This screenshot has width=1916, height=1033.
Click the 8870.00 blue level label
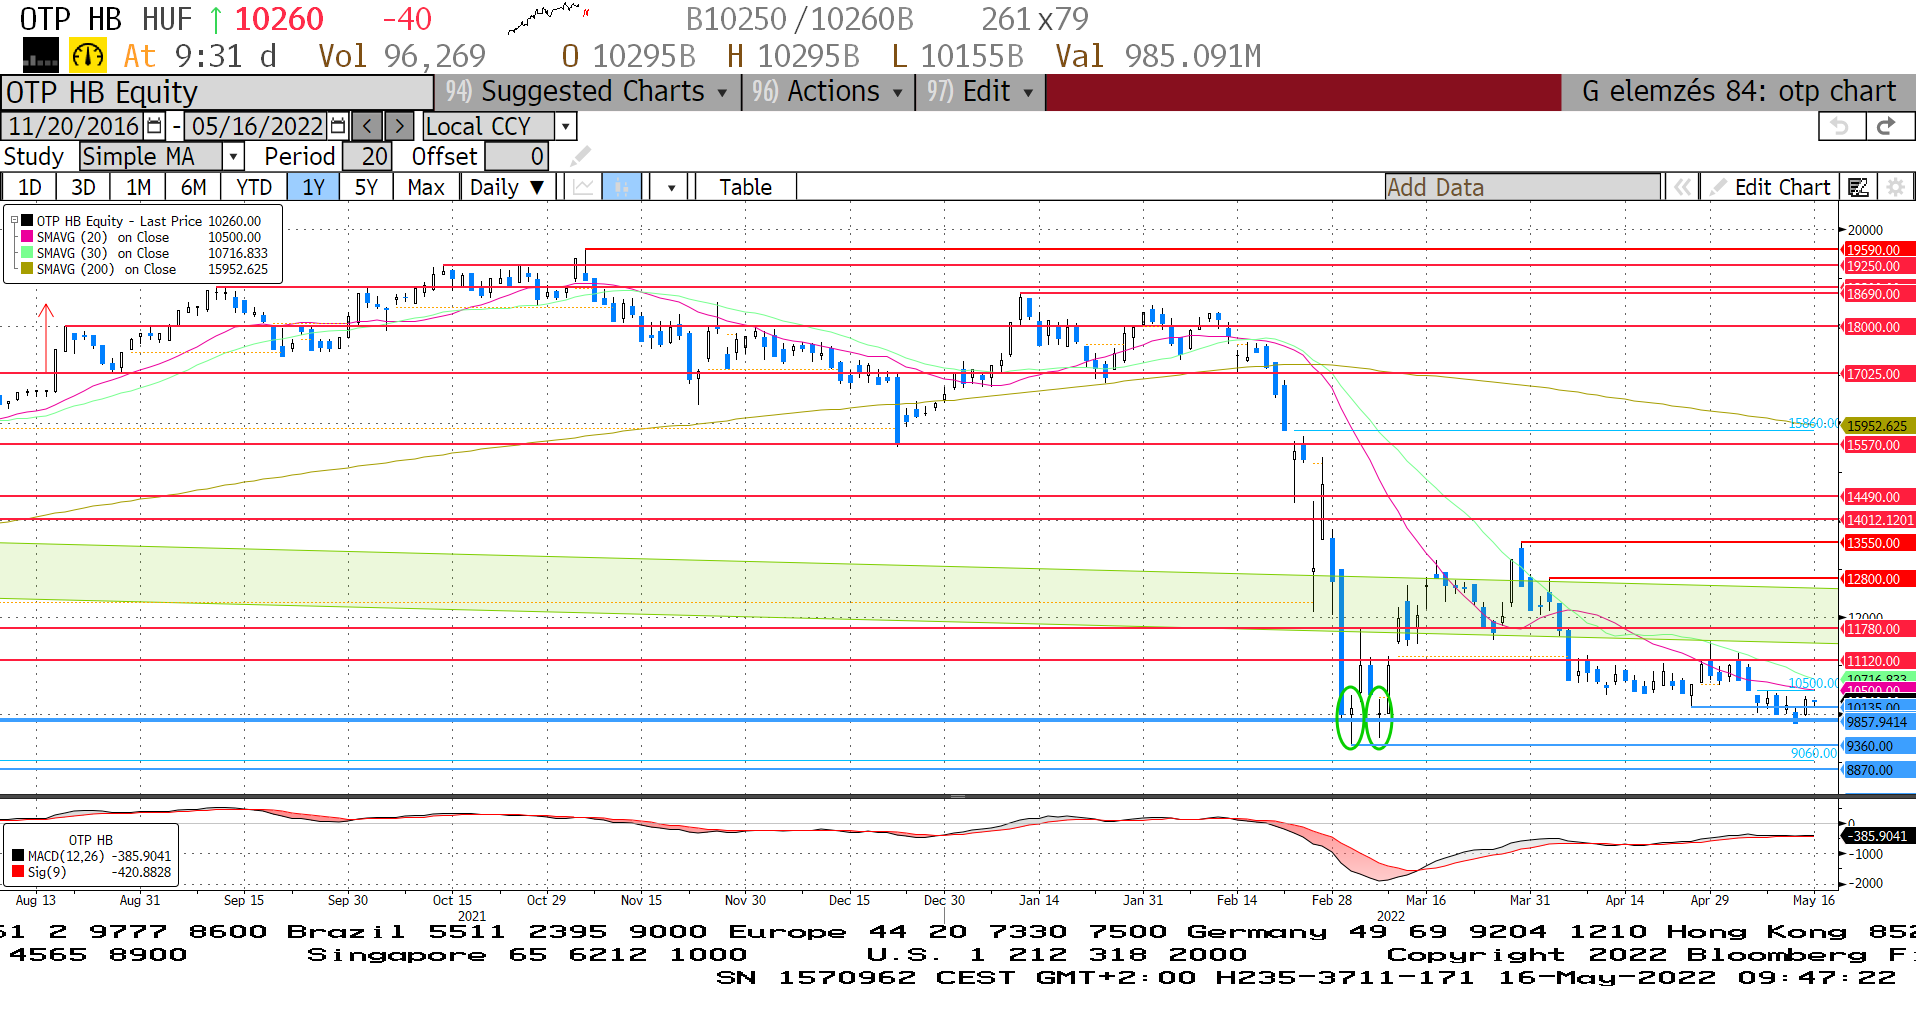click(x=1878, y=770)
